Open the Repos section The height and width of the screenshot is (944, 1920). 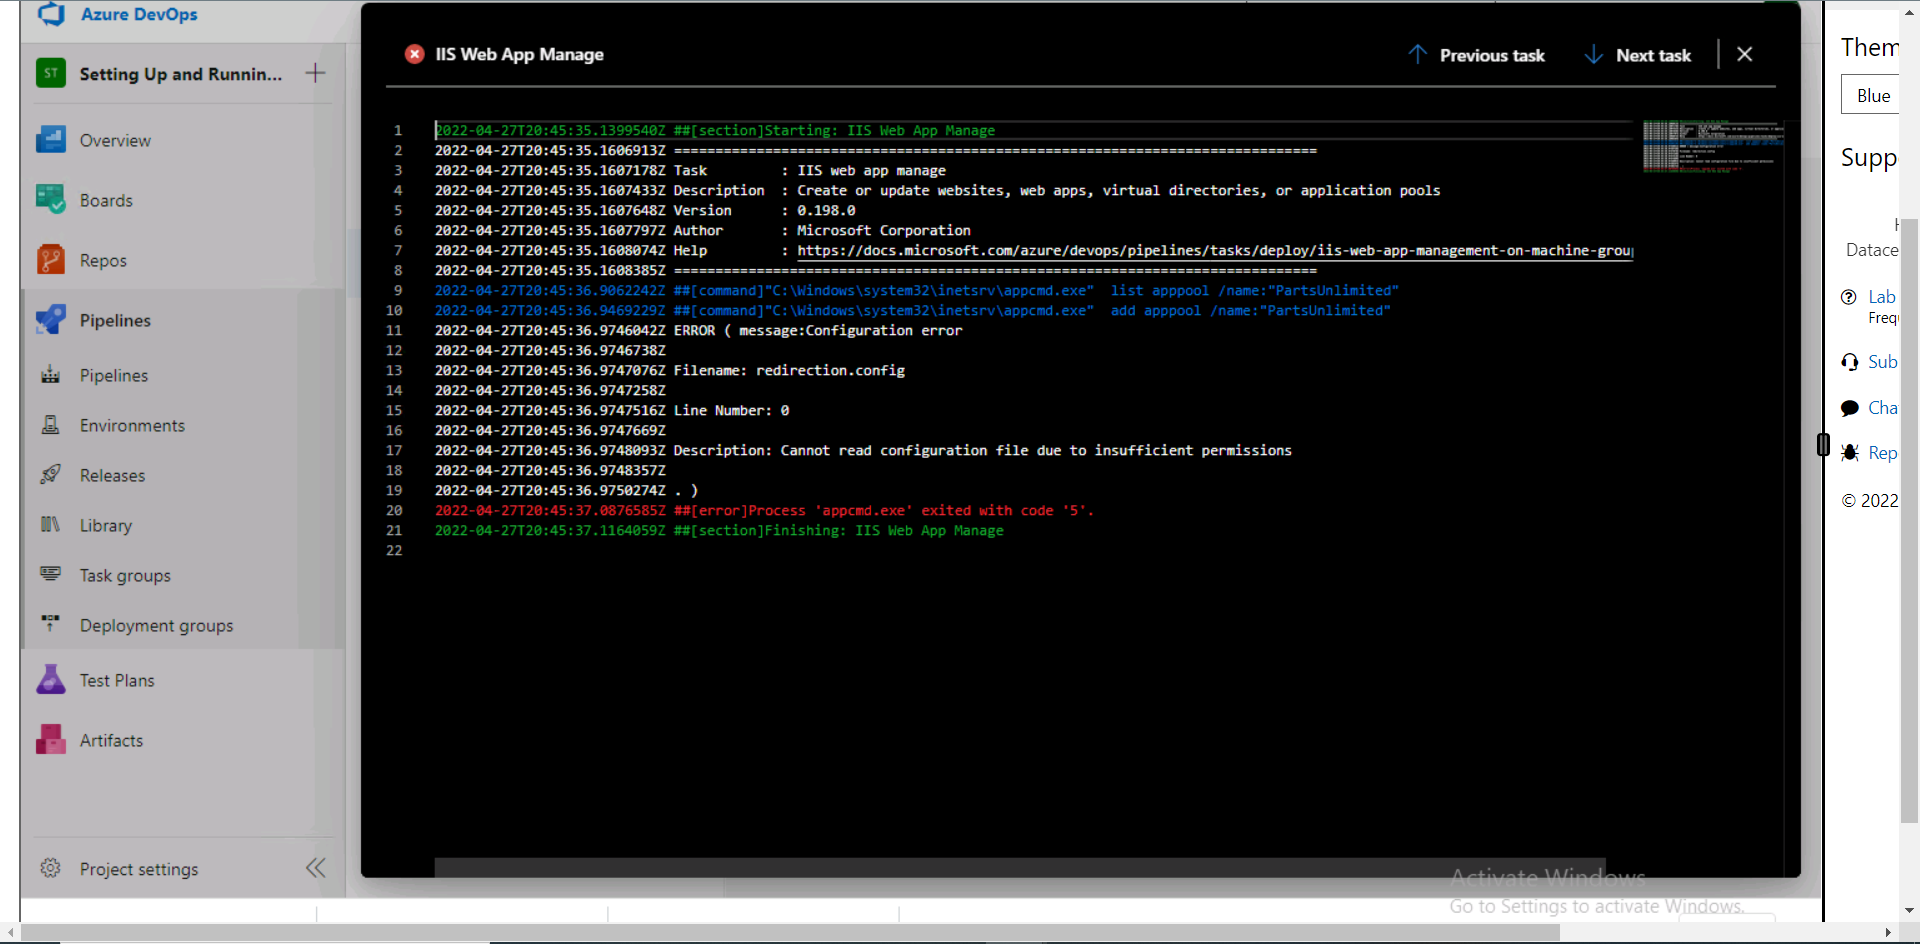click(x=103, y=259)
